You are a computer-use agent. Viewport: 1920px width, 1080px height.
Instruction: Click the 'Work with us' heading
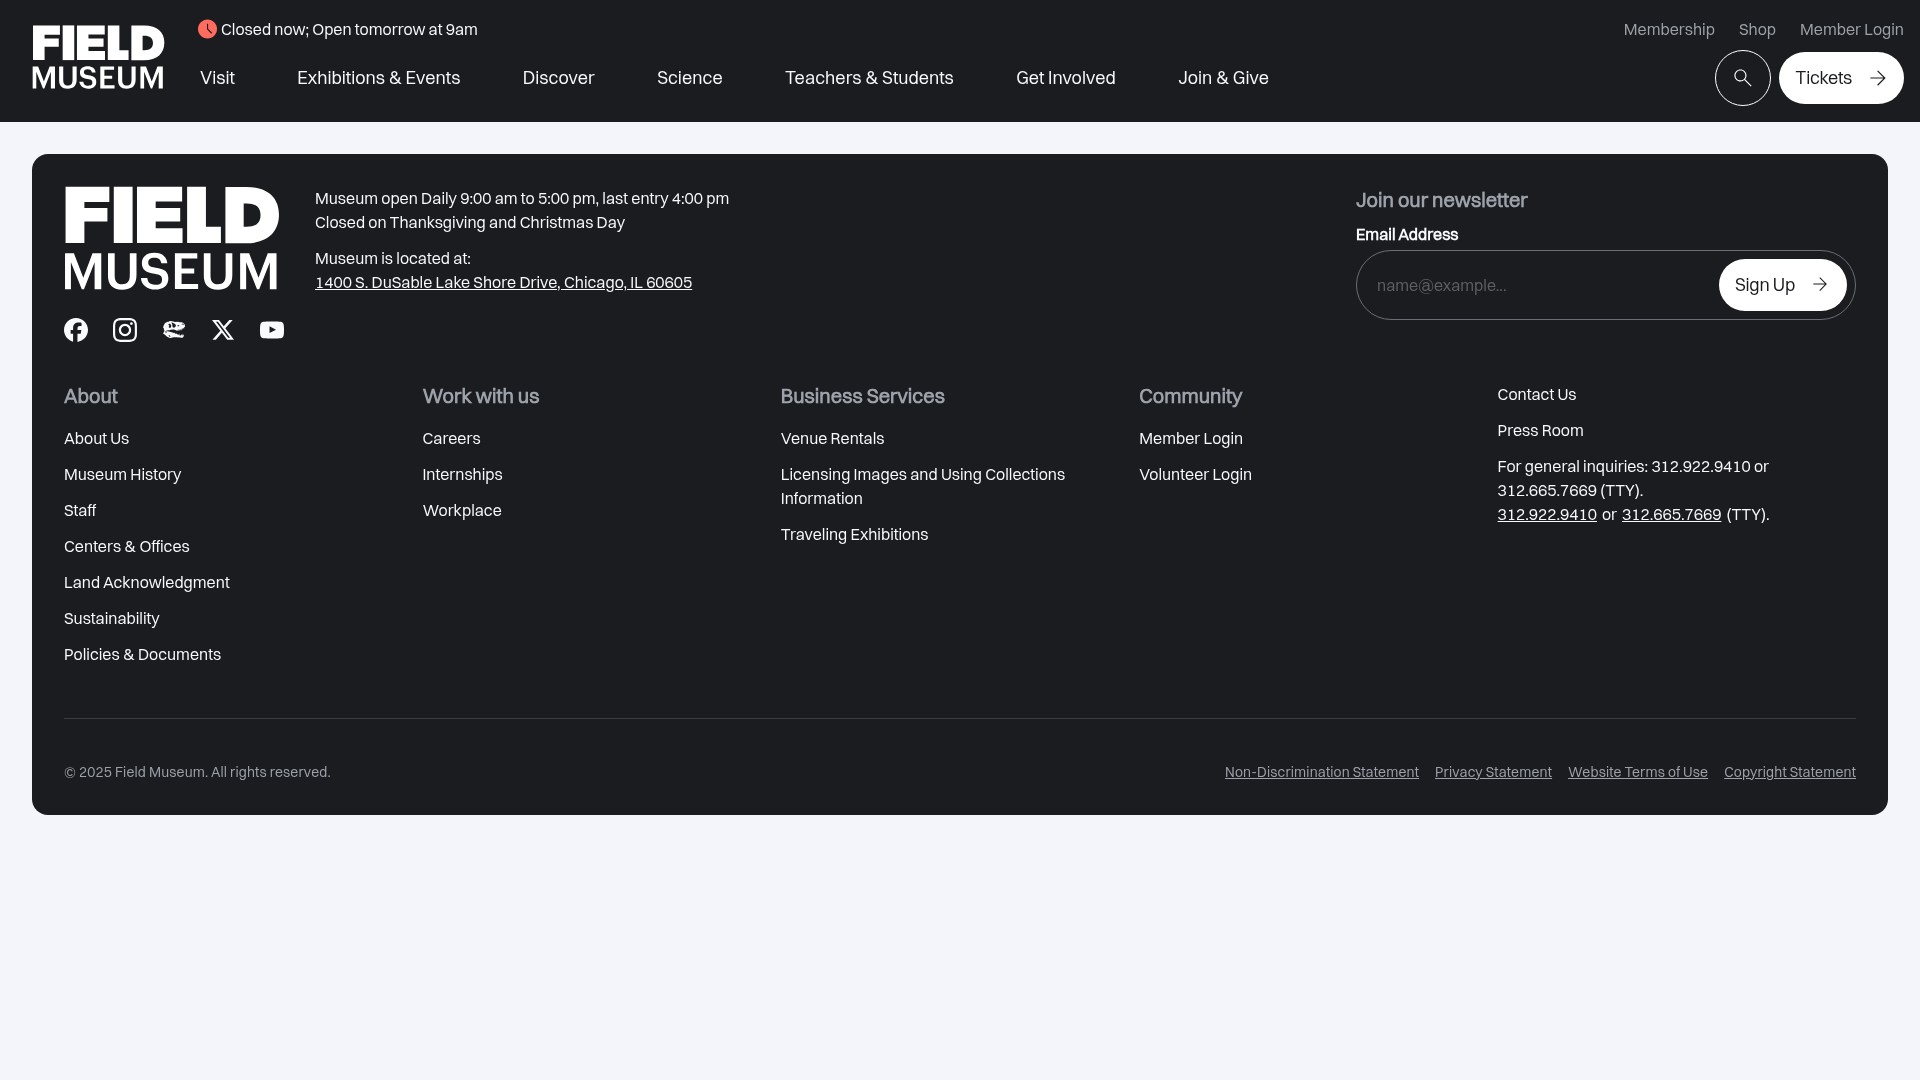[480, 396]
